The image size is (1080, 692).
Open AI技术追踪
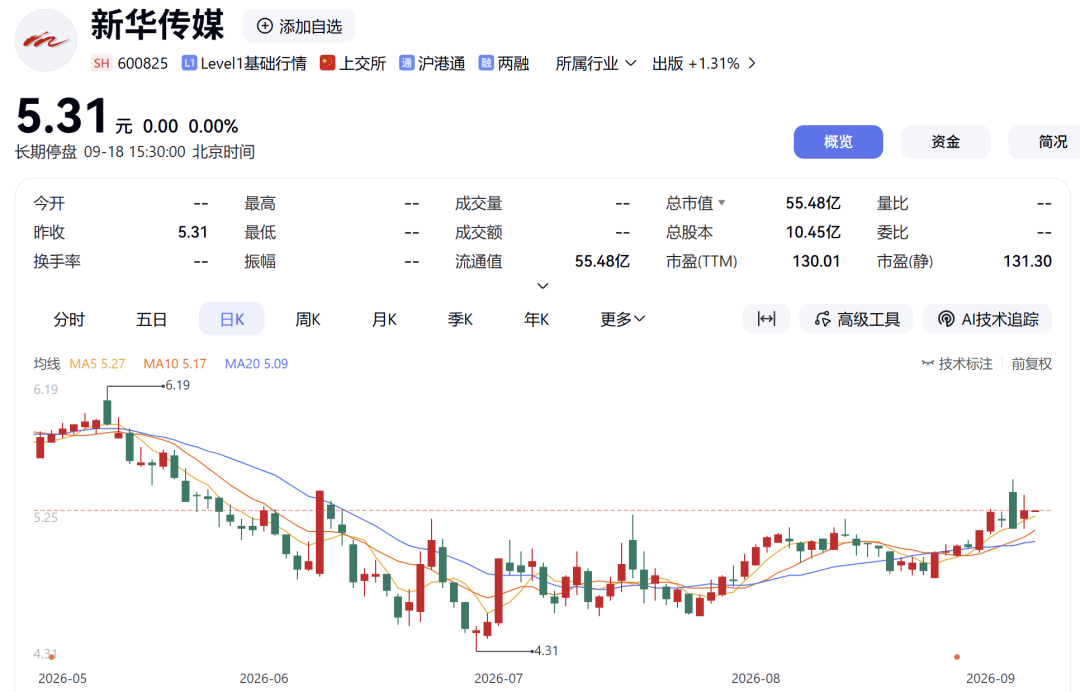987,319
